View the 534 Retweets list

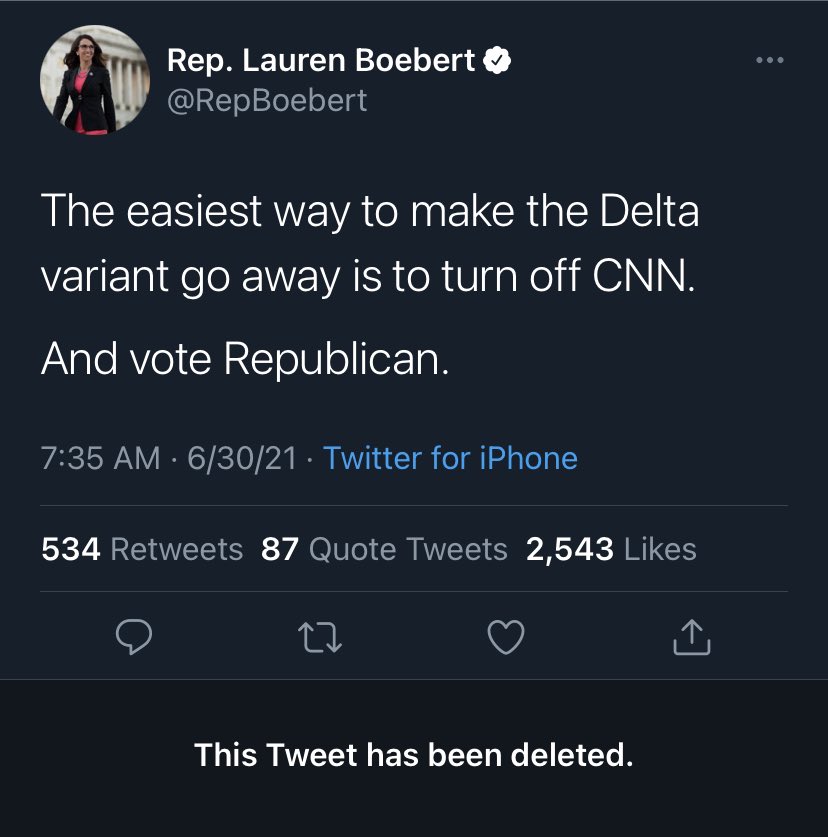coord(142,549)
